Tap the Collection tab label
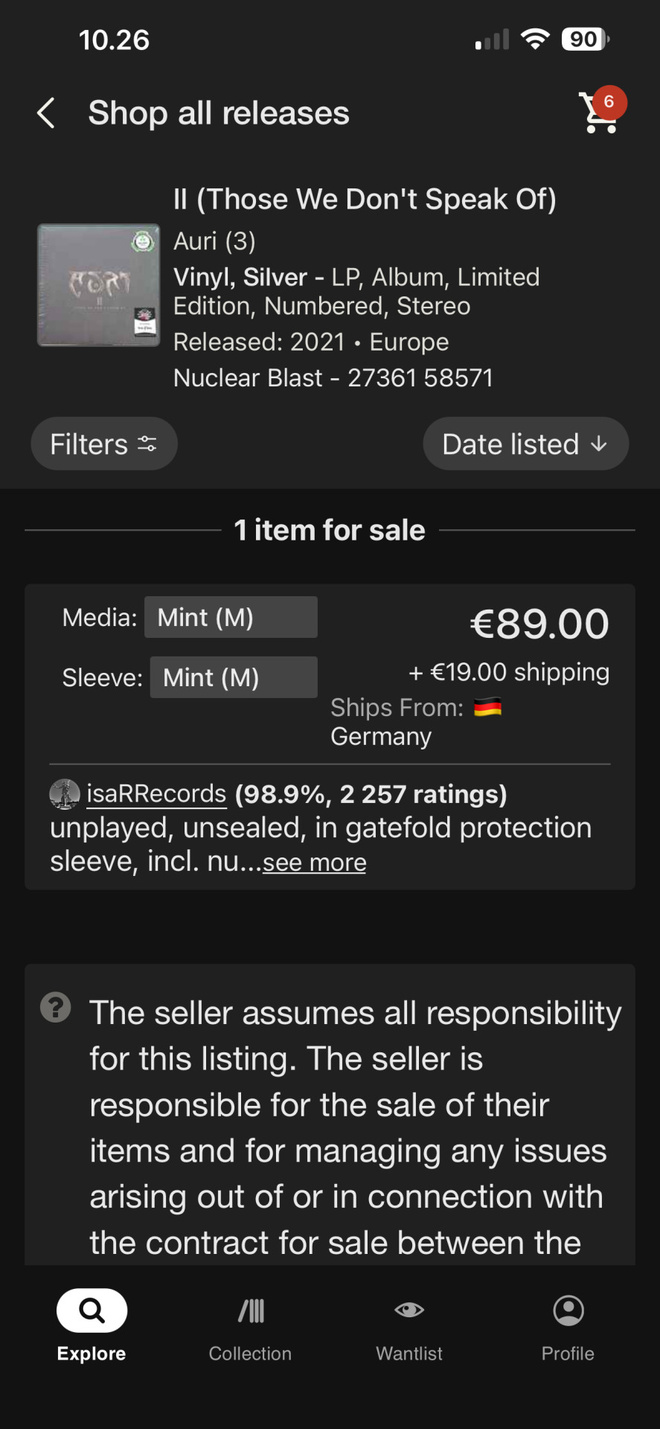 click(x=250, y=1353)
